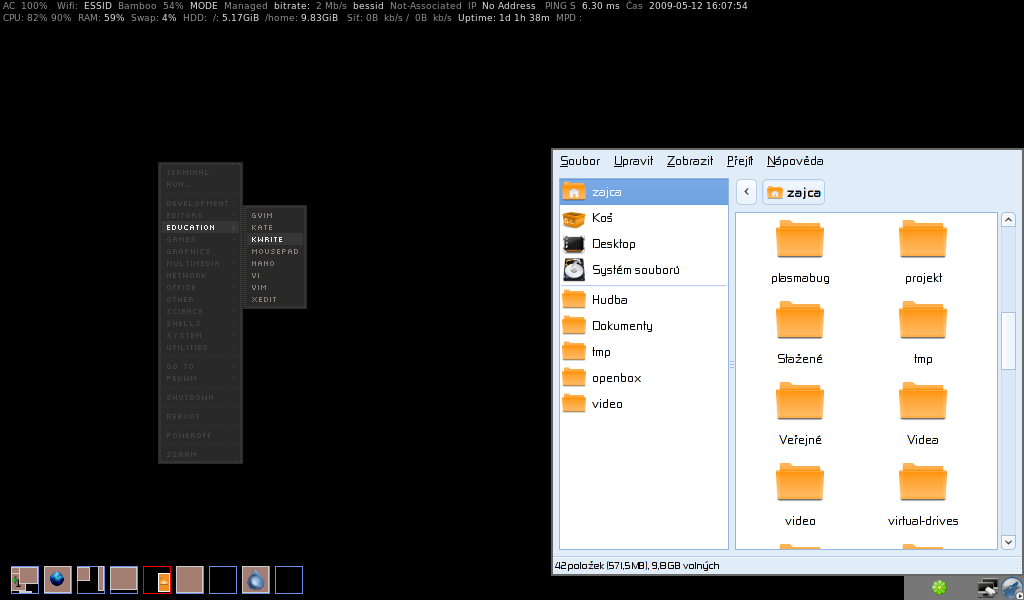Image resolution: width=1024 pixels, height=600 pixels.
Task: Switch to workspace showing the globe icon
Action: tap(57, 579)
